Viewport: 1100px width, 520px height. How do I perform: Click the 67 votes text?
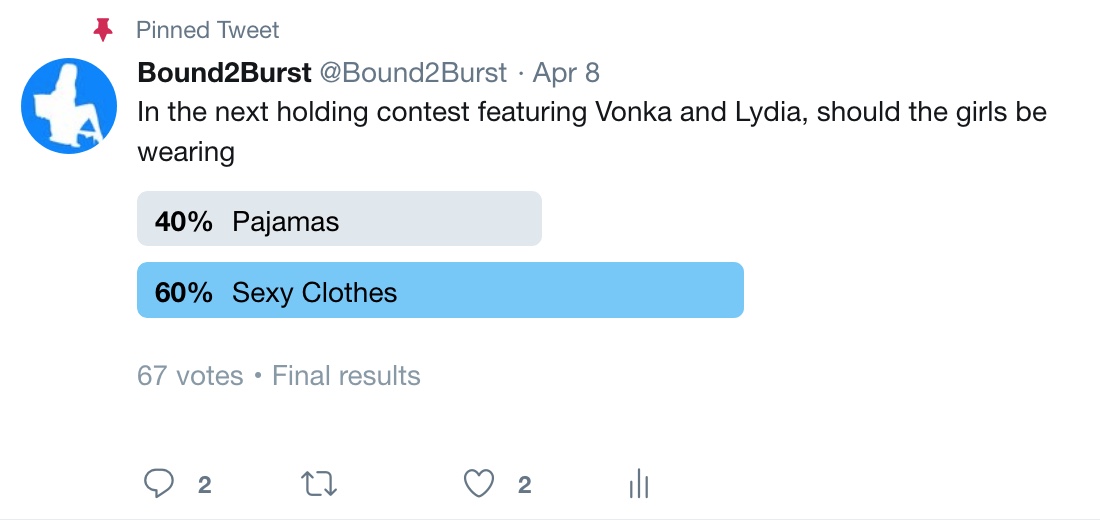point(190,376)
